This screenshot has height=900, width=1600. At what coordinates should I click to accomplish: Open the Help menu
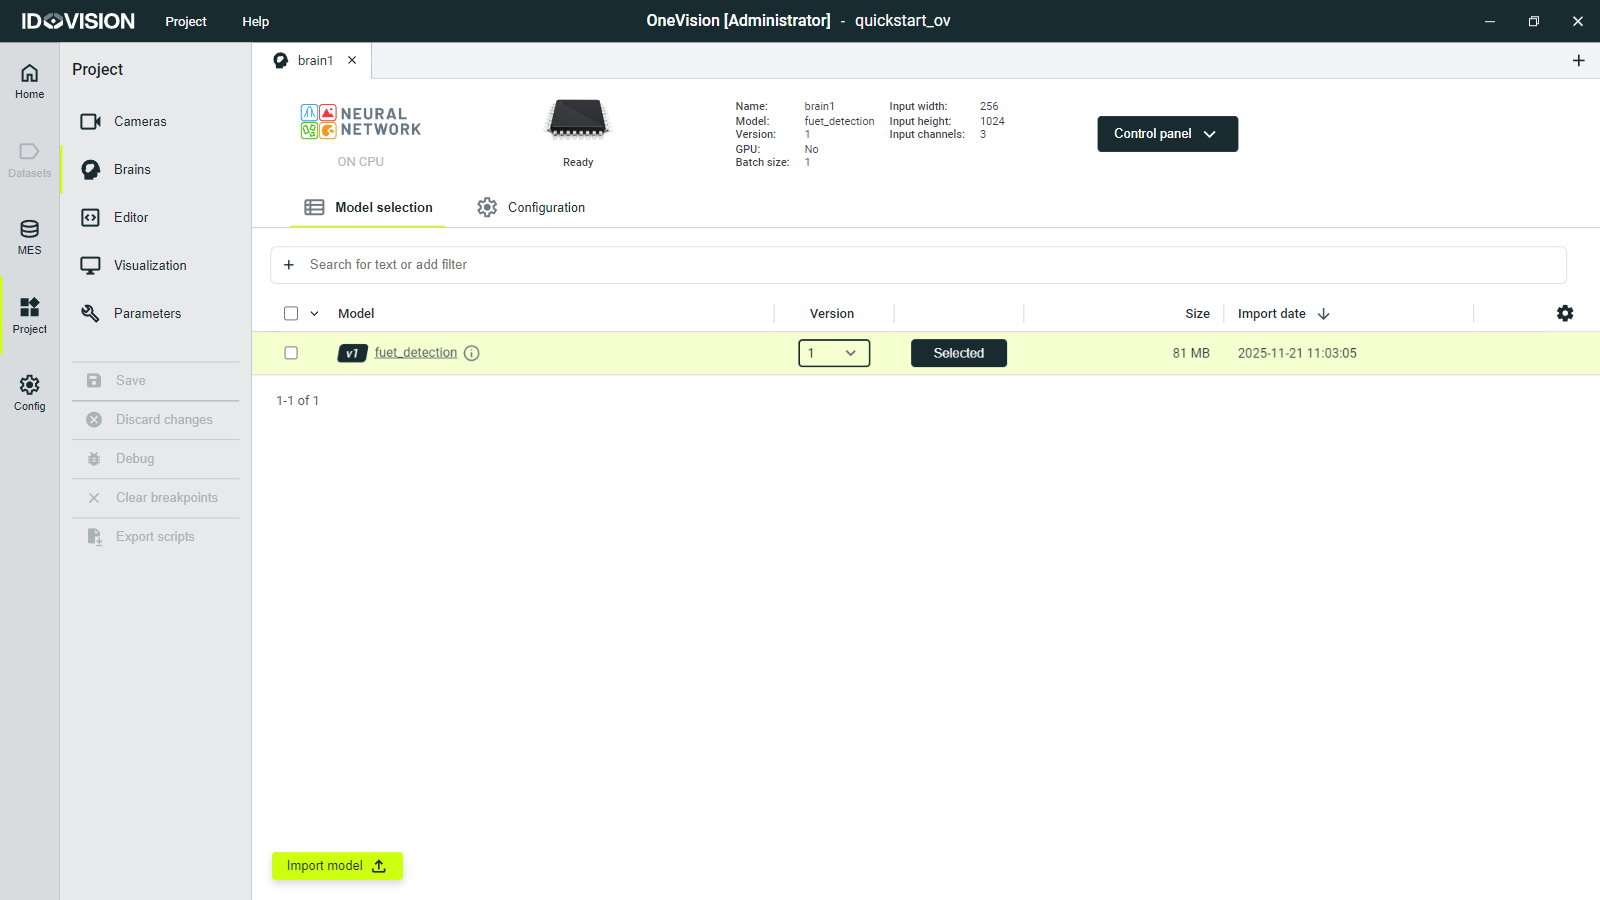pyautogui.click(x=255, y=21)
